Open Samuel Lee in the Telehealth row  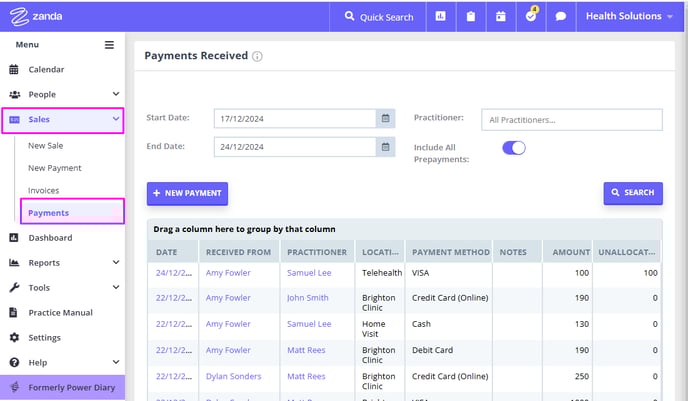[x=309, y=273]
